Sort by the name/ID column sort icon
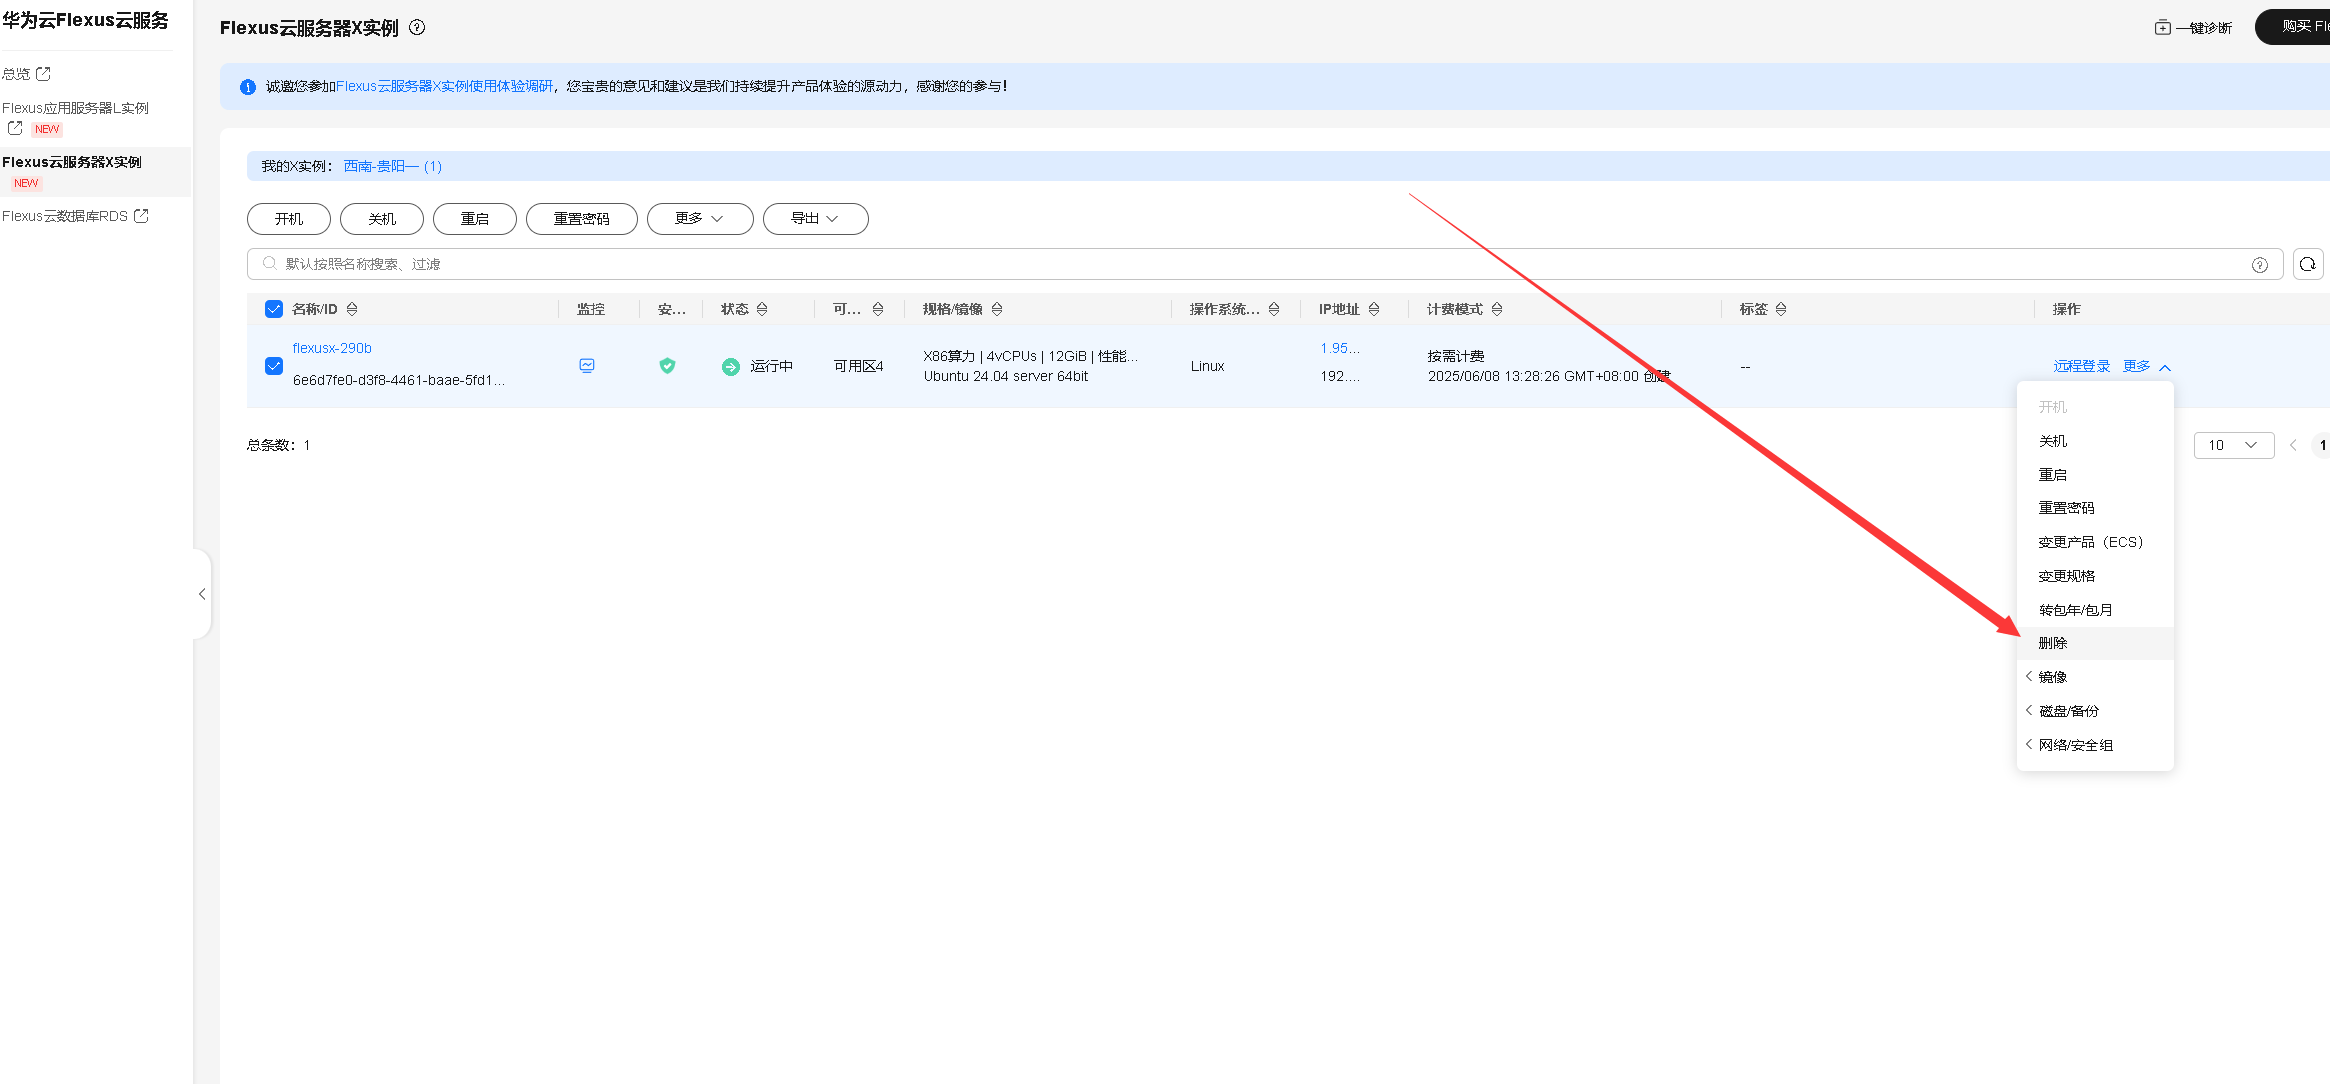The width and height of the screenshot is (2330, 1084). 352,309
